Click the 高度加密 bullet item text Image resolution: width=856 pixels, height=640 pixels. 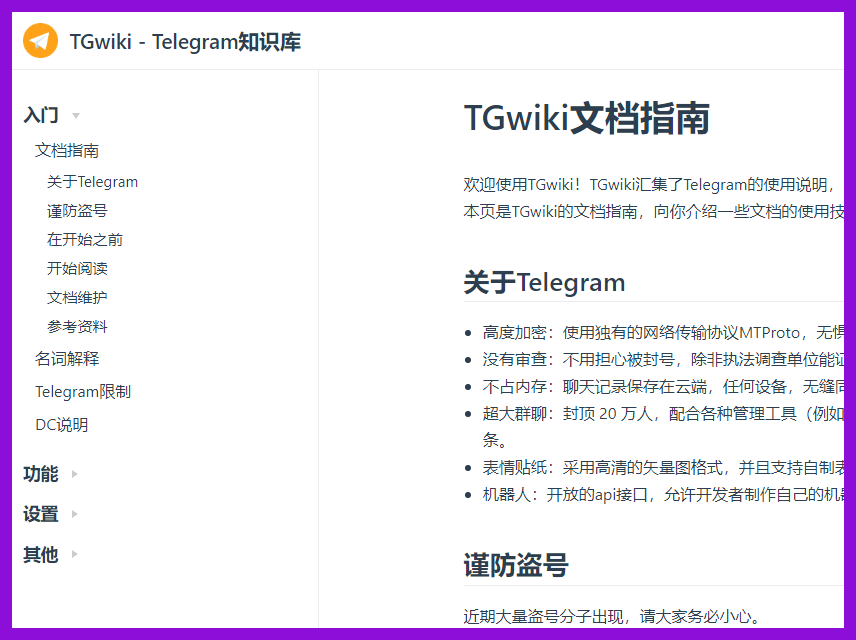pos(663,333)
